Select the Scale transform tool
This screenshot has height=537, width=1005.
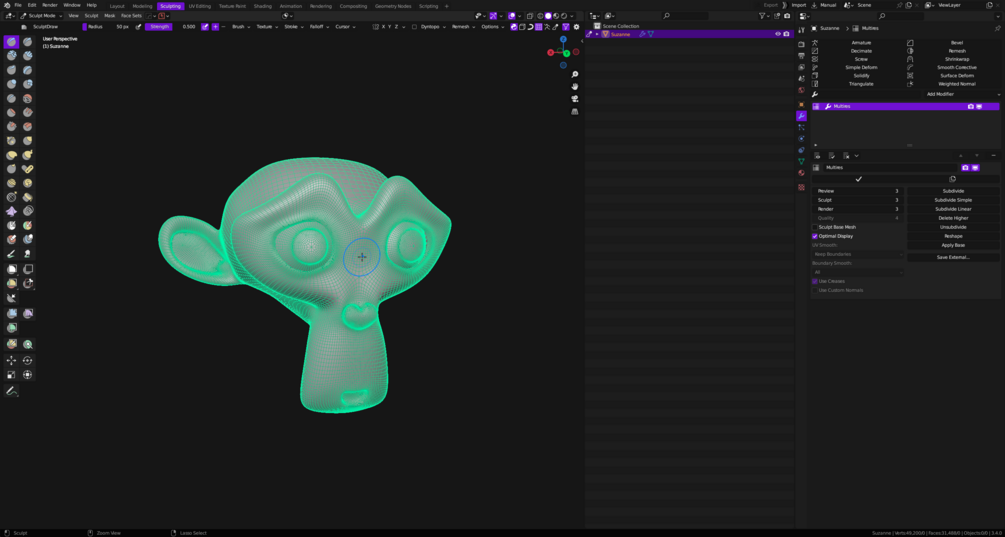click(12, 375)
